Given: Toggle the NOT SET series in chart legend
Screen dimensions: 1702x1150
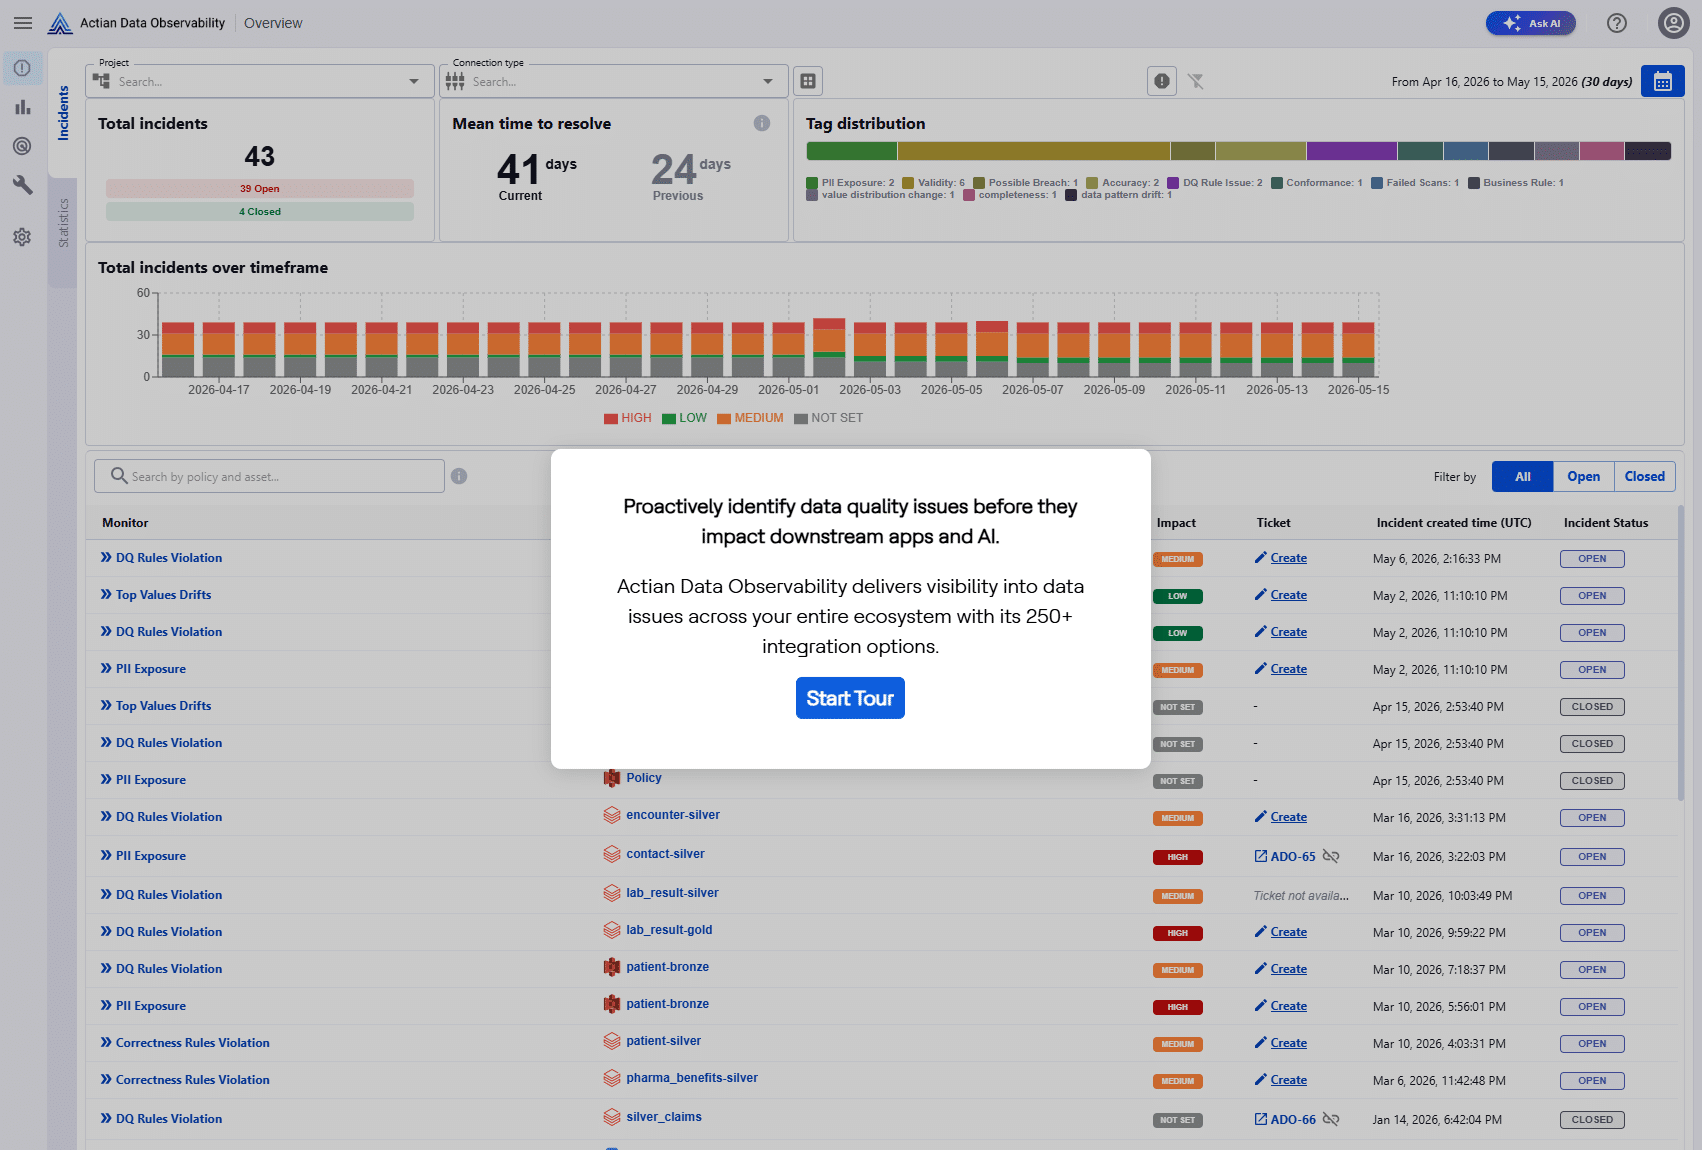Looking at the screenshot, I should coord(829,418).
